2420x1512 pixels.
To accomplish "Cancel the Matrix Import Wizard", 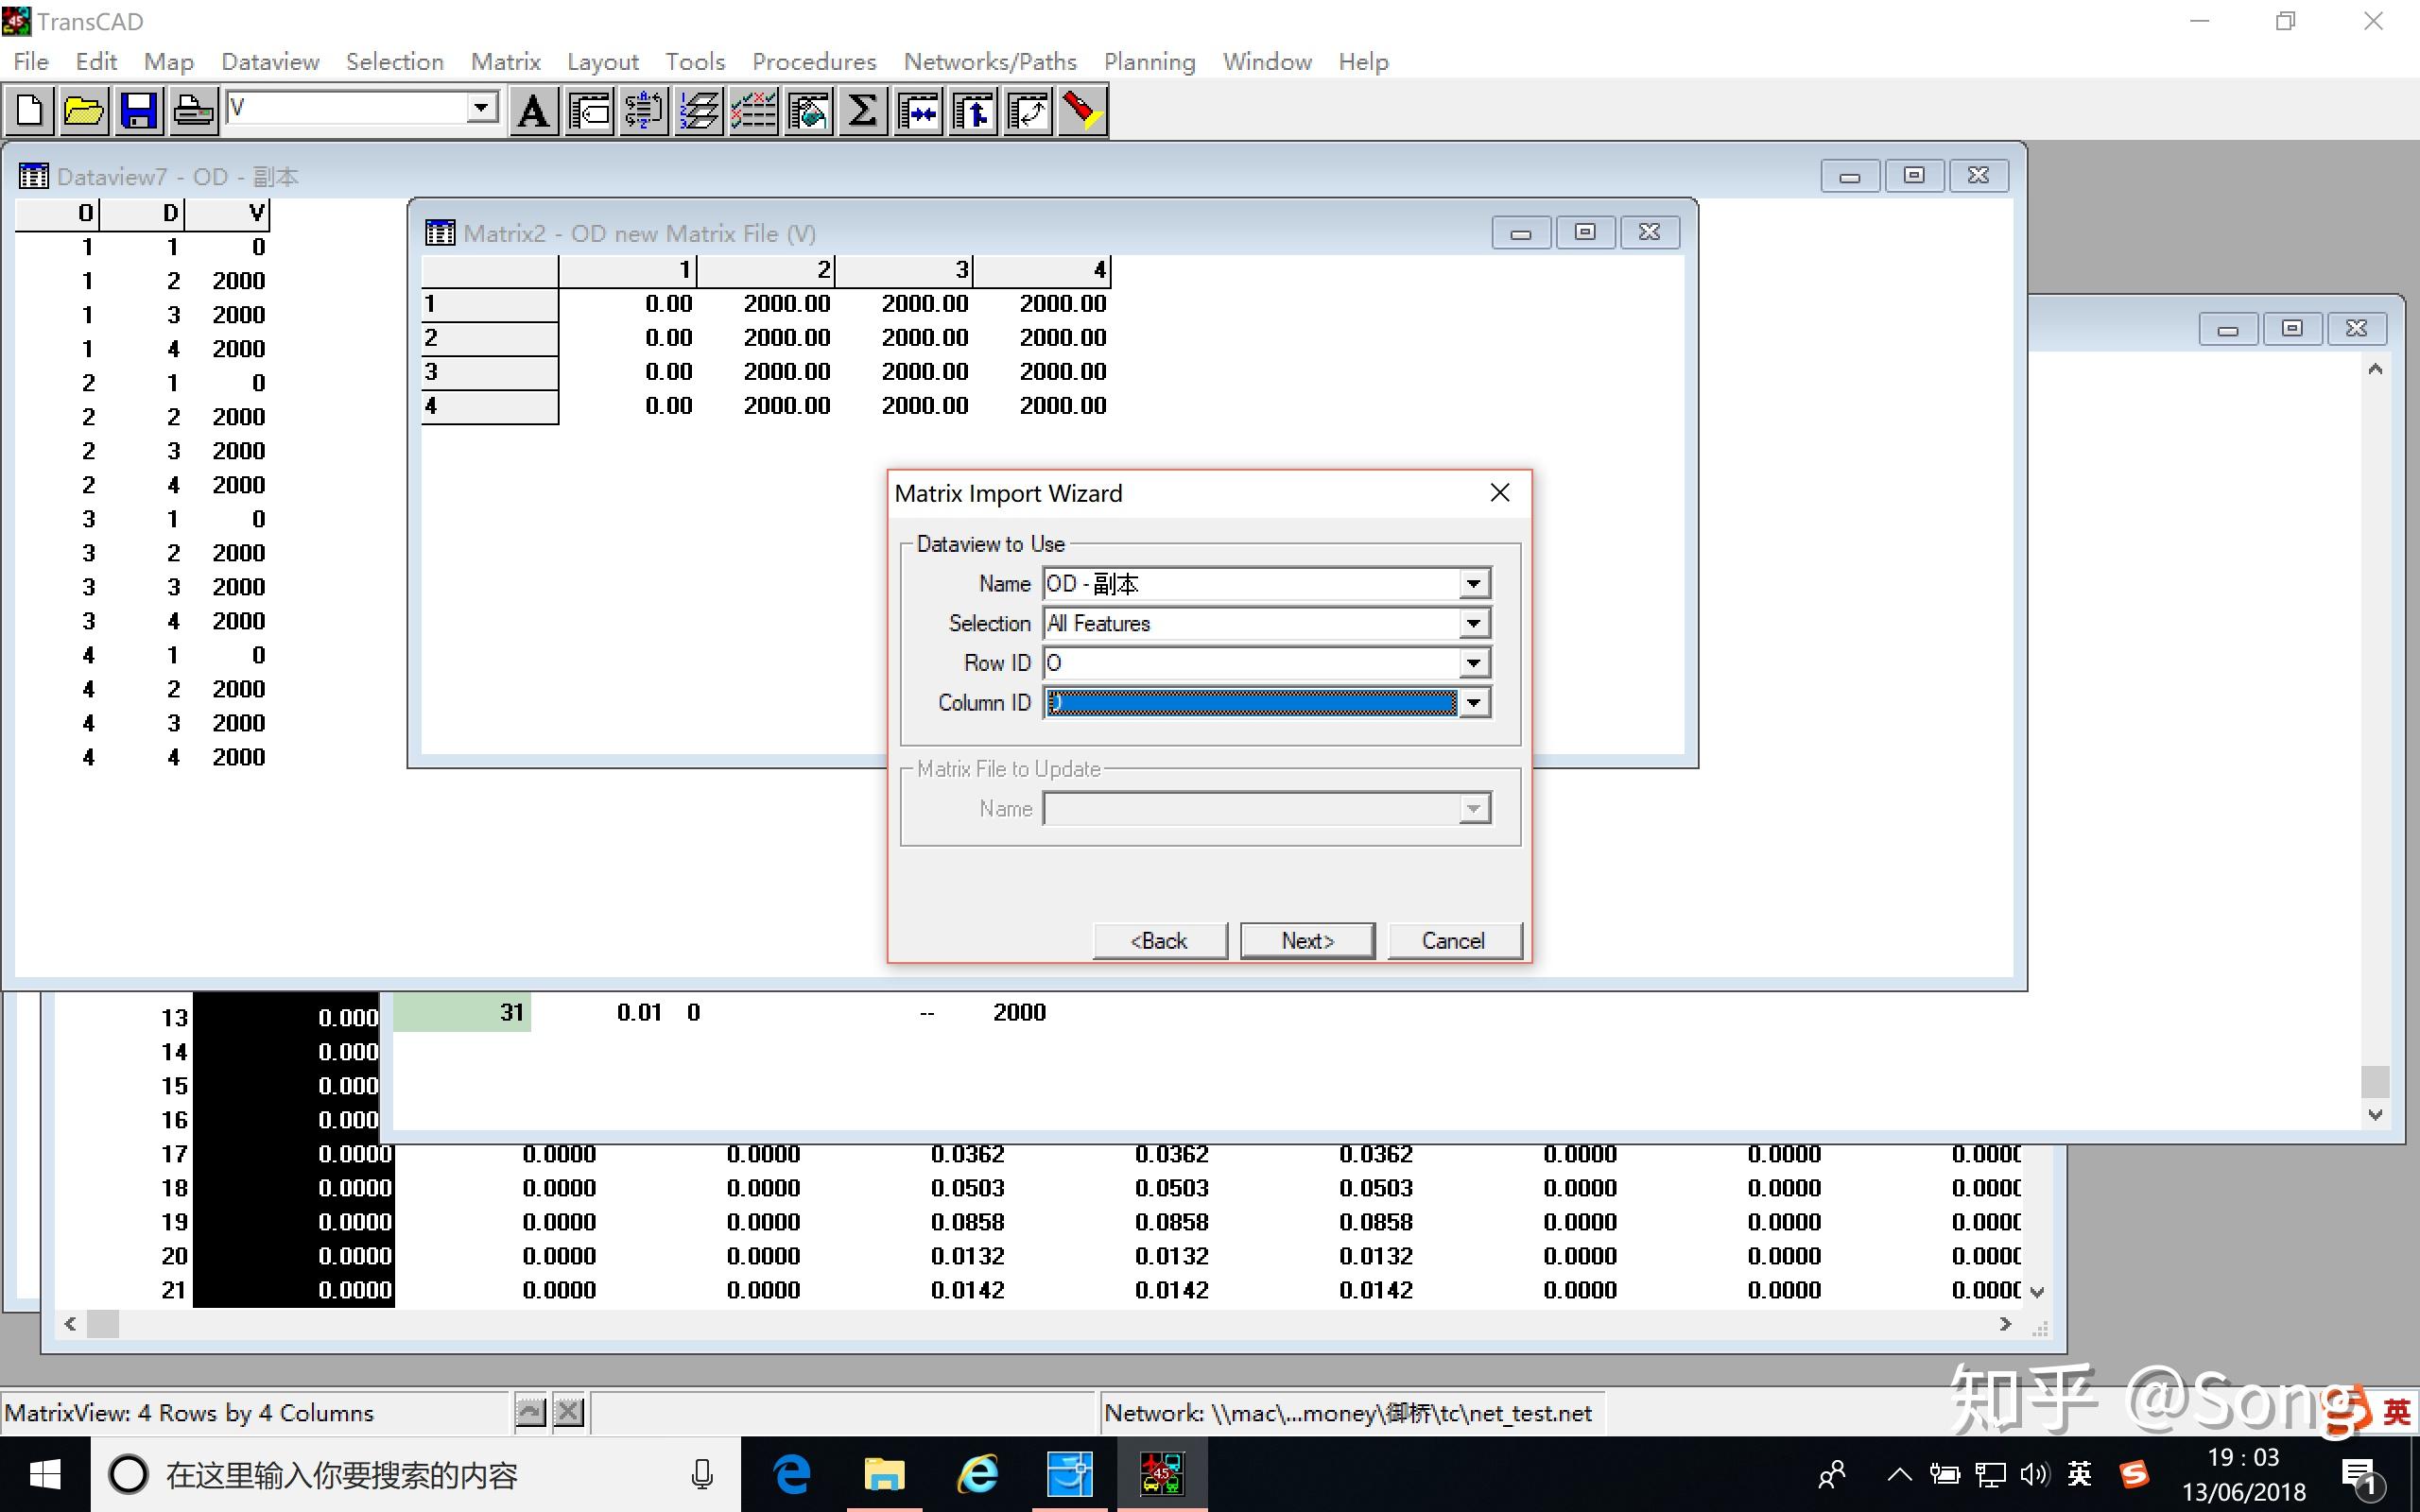I will [x=1453, y=941].
